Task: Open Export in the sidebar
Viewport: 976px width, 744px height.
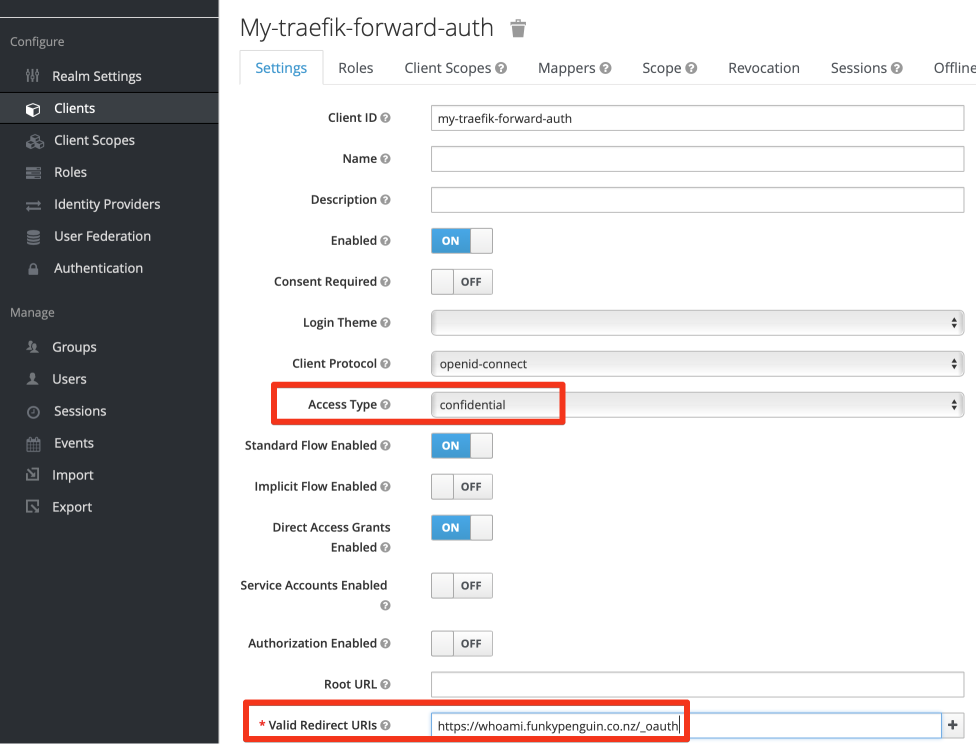Action: [x=71, y=507]
